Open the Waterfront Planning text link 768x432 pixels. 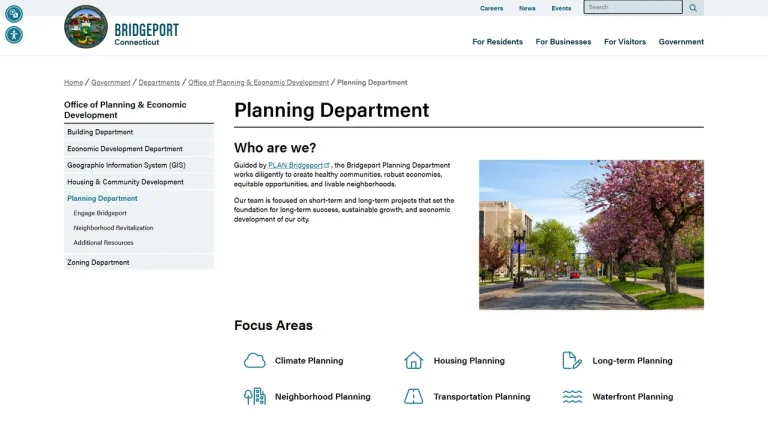(x=632, y=396)
